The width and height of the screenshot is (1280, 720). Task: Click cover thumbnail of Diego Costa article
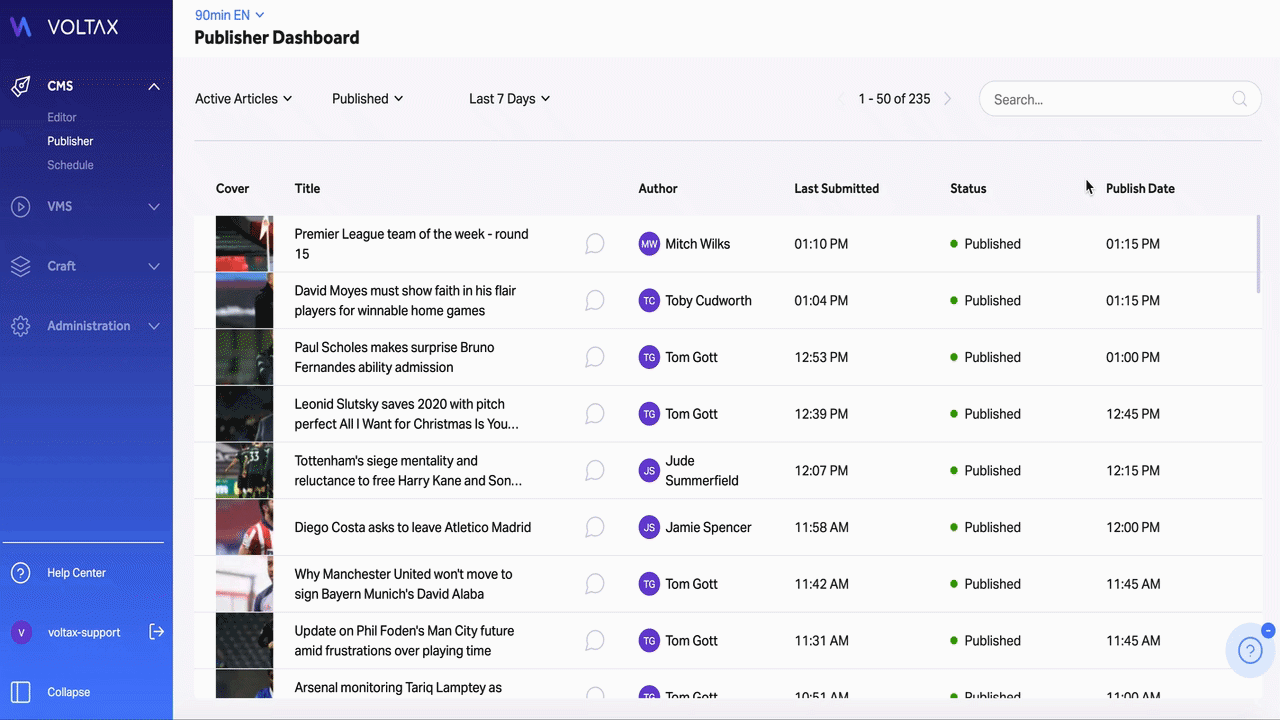coord(244,527)
